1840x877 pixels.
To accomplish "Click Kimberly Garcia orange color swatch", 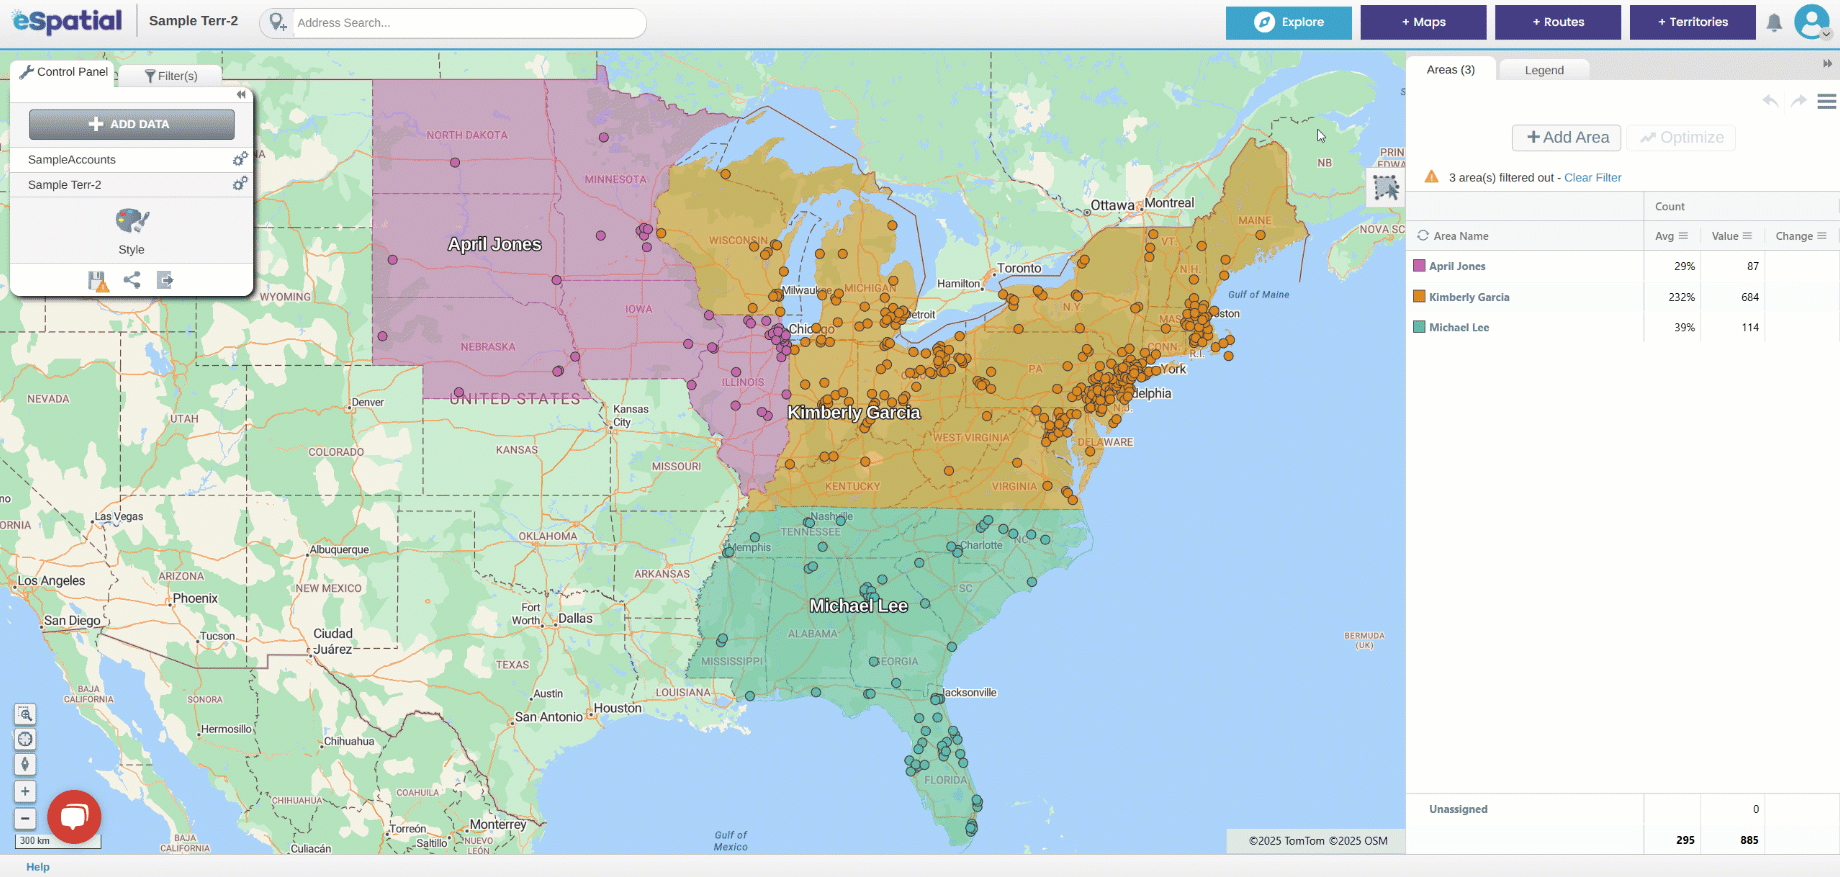I will (1419, 296).
